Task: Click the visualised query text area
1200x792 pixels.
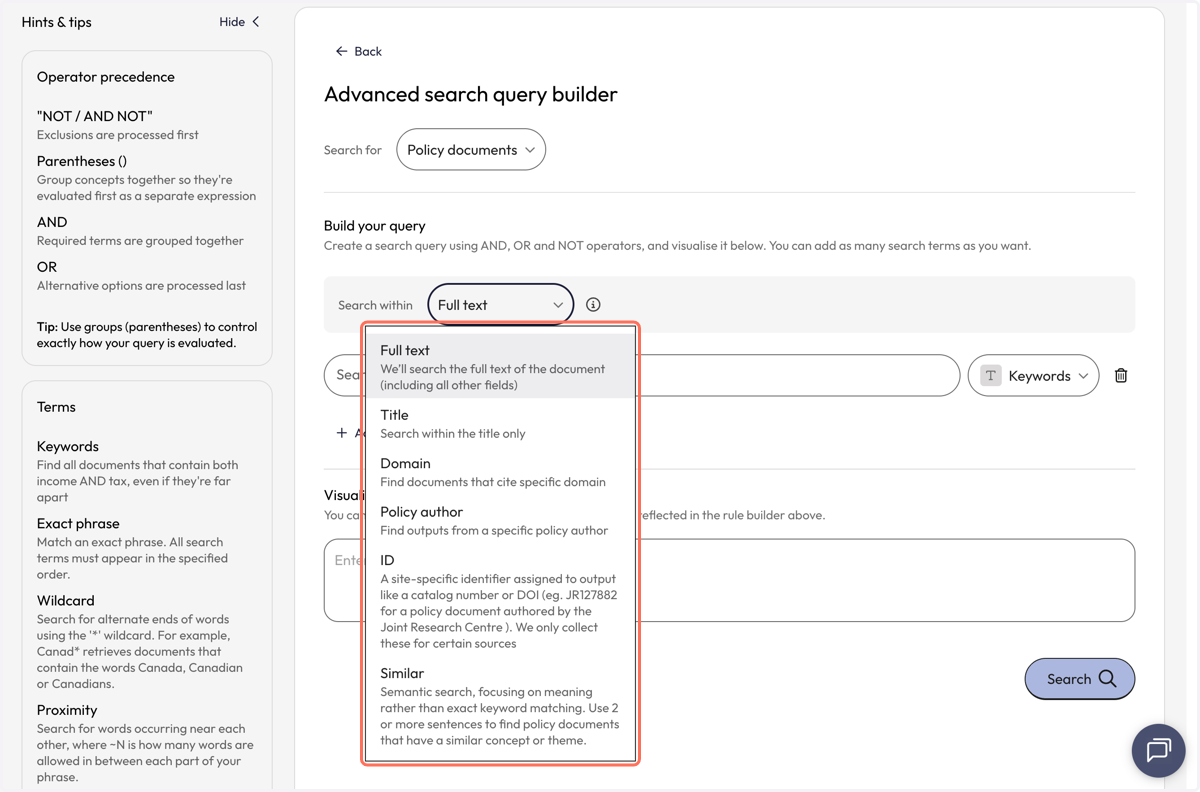Action: pos(729,580)
